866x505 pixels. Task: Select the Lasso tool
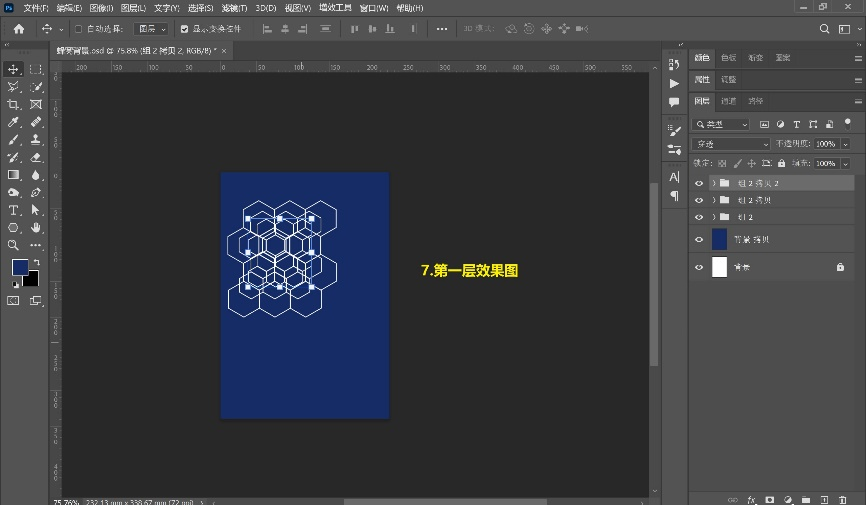click(x=13, y=87)
